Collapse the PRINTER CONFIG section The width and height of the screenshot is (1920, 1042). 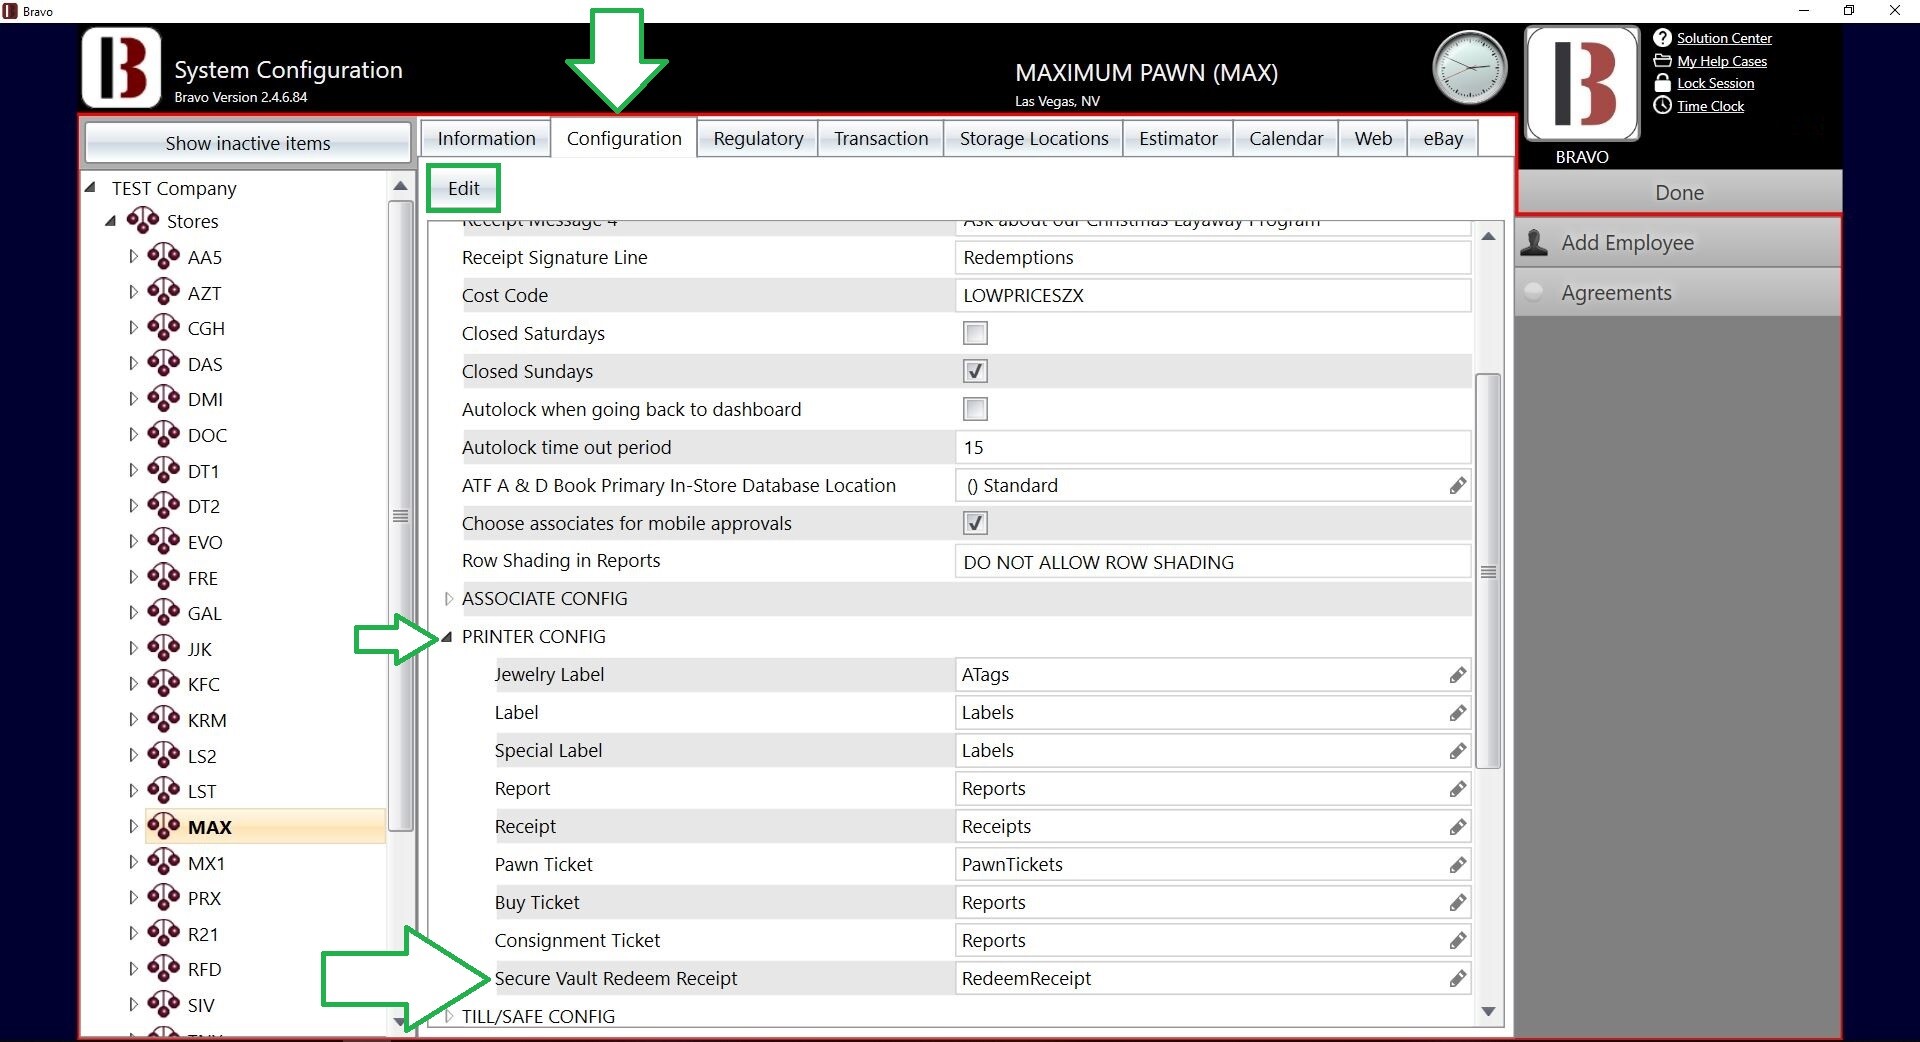point(447,636)
